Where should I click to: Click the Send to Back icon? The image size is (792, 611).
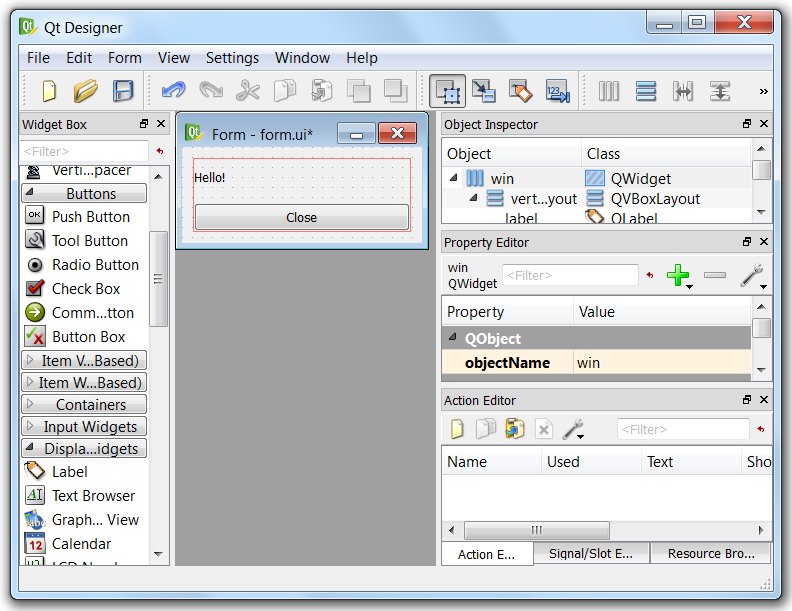point(359,91)
